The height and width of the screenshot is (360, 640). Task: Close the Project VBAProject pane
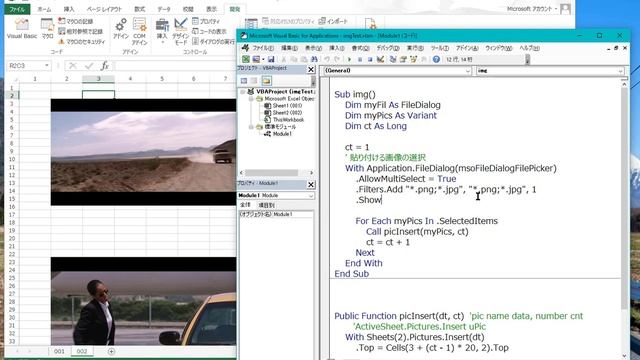(x=311, y=69)
